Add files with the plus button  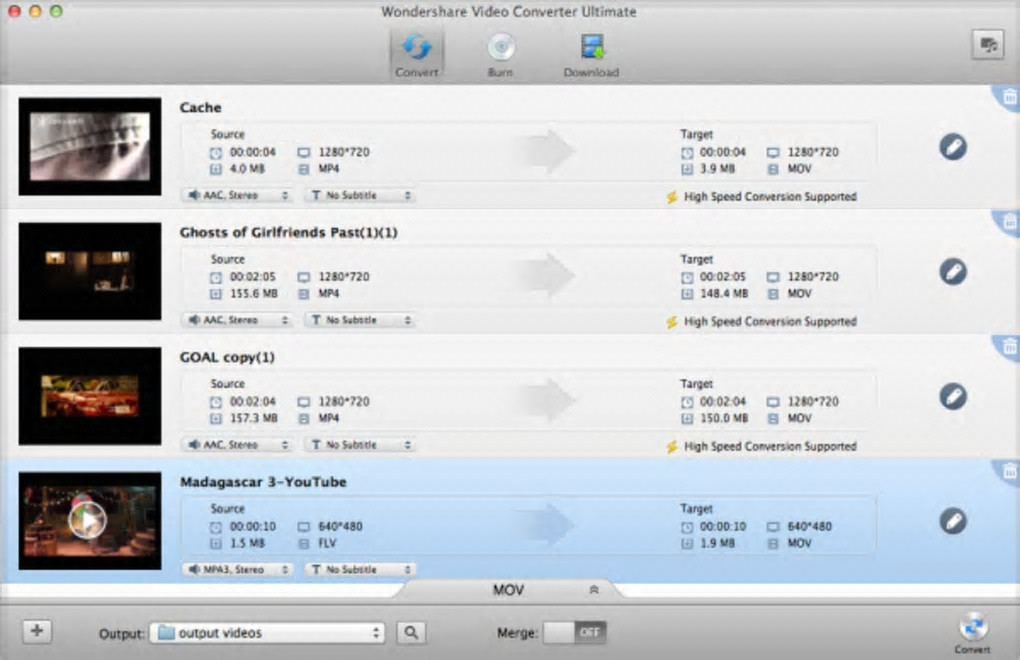pos(37,631)
